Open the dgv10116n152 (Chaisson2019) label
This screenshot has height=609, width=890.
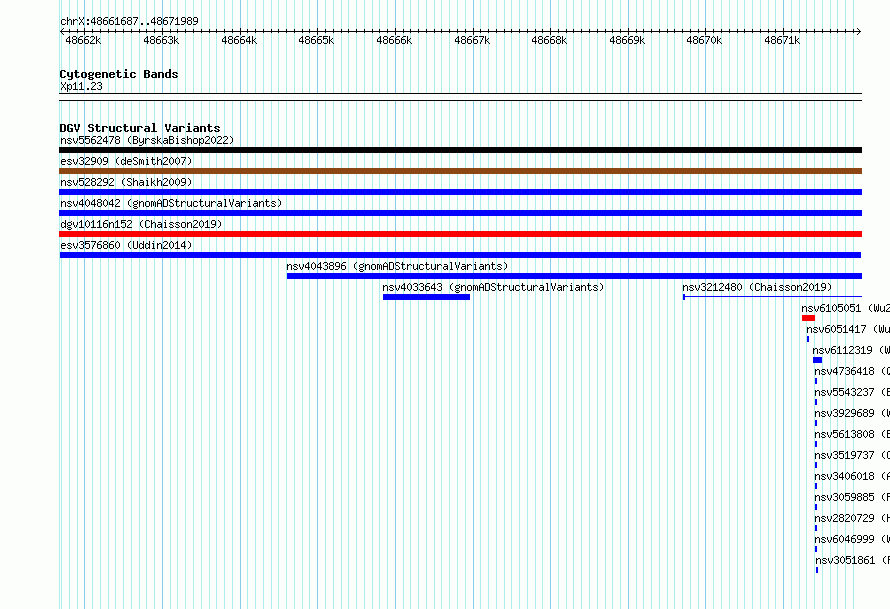(x=141, y=224)
